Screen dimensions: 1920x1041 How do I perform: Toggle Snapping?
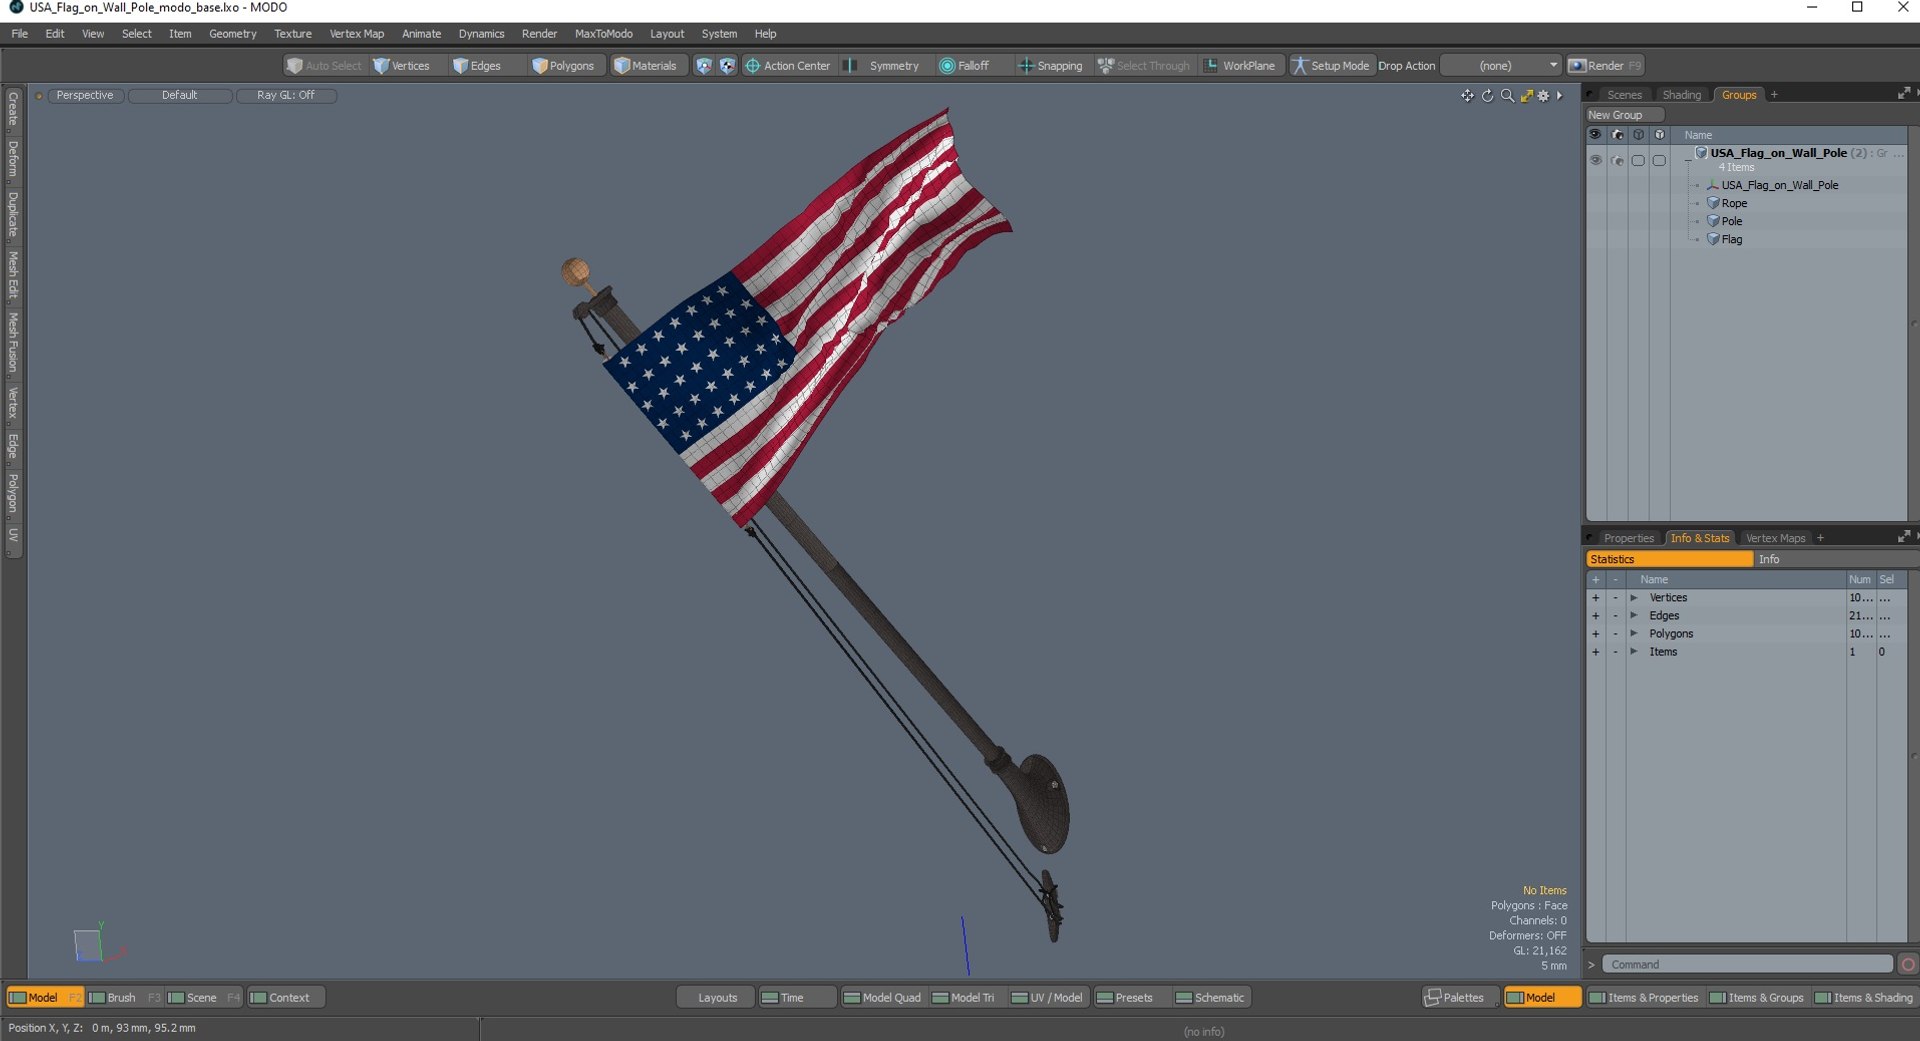1050,66
